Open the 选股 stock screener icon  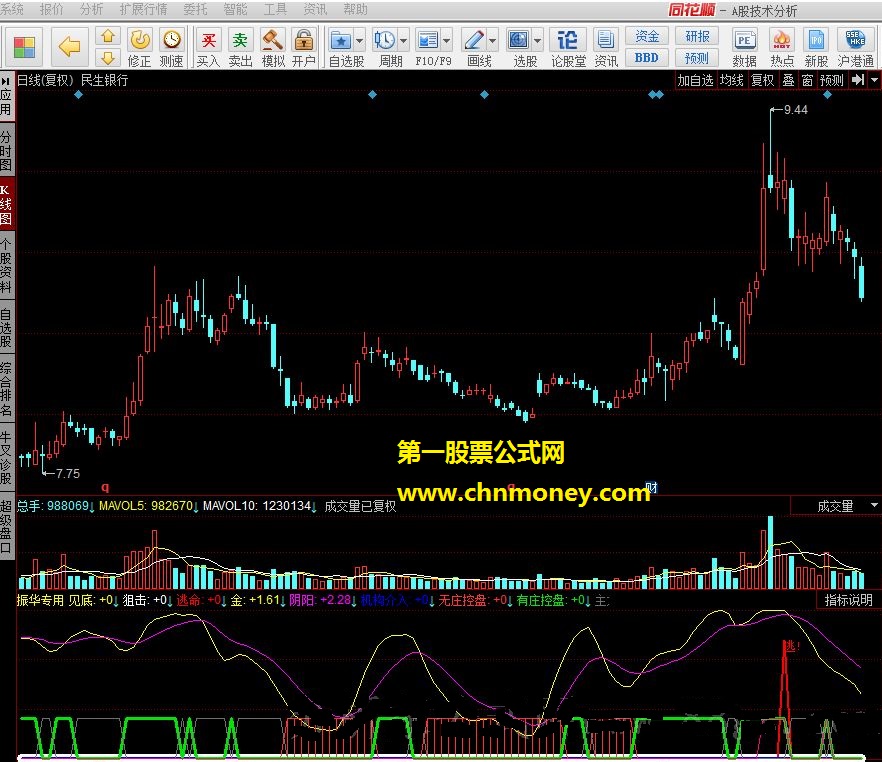[x=519, y=40]
